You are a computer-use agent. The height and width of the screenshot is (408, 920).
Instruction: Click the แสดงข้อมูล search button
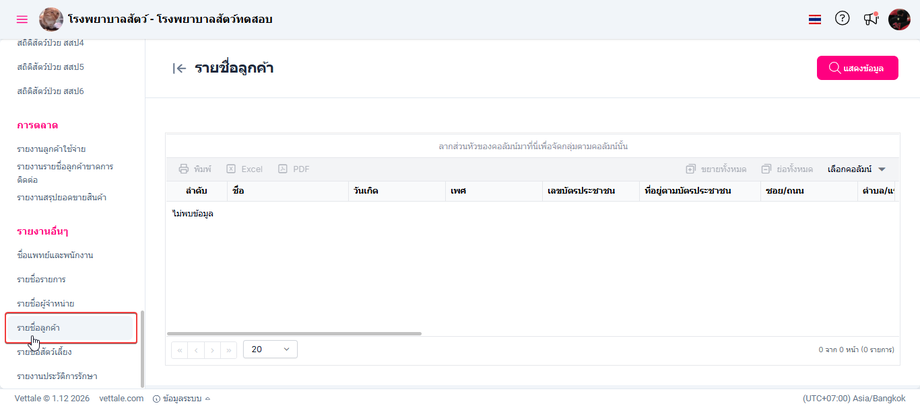(x=857, y=68)
